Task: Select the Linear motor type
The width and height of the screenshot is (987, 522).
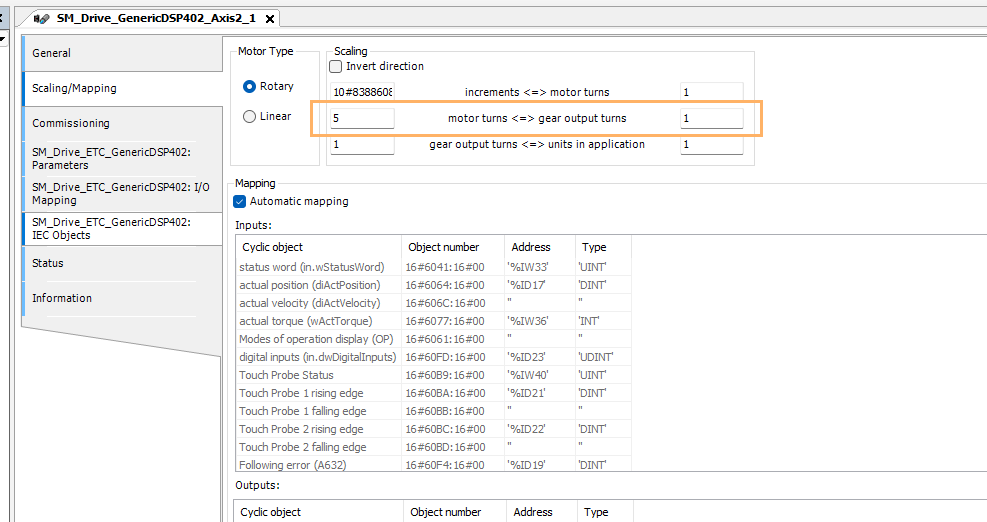Action: pos(250,116)
